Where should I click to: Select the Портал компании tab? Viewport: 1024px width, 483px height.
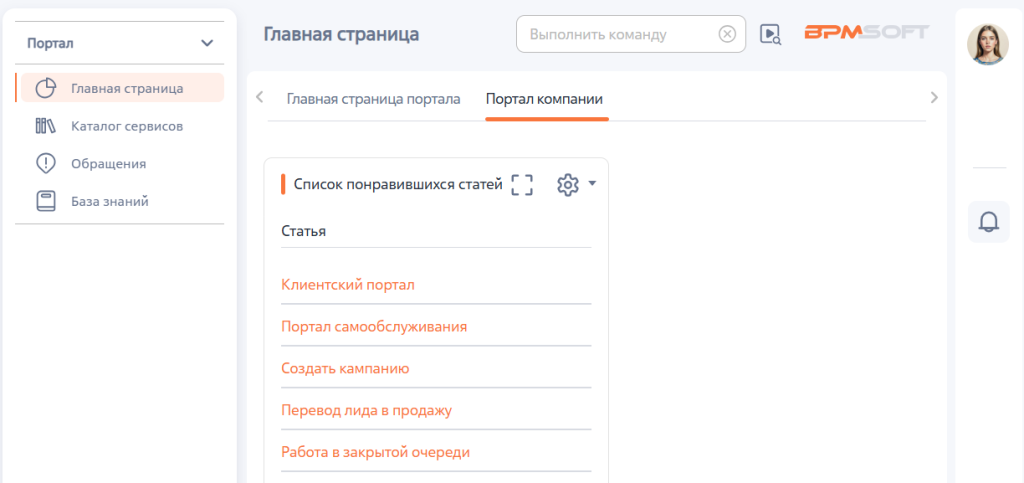(544, 99)
